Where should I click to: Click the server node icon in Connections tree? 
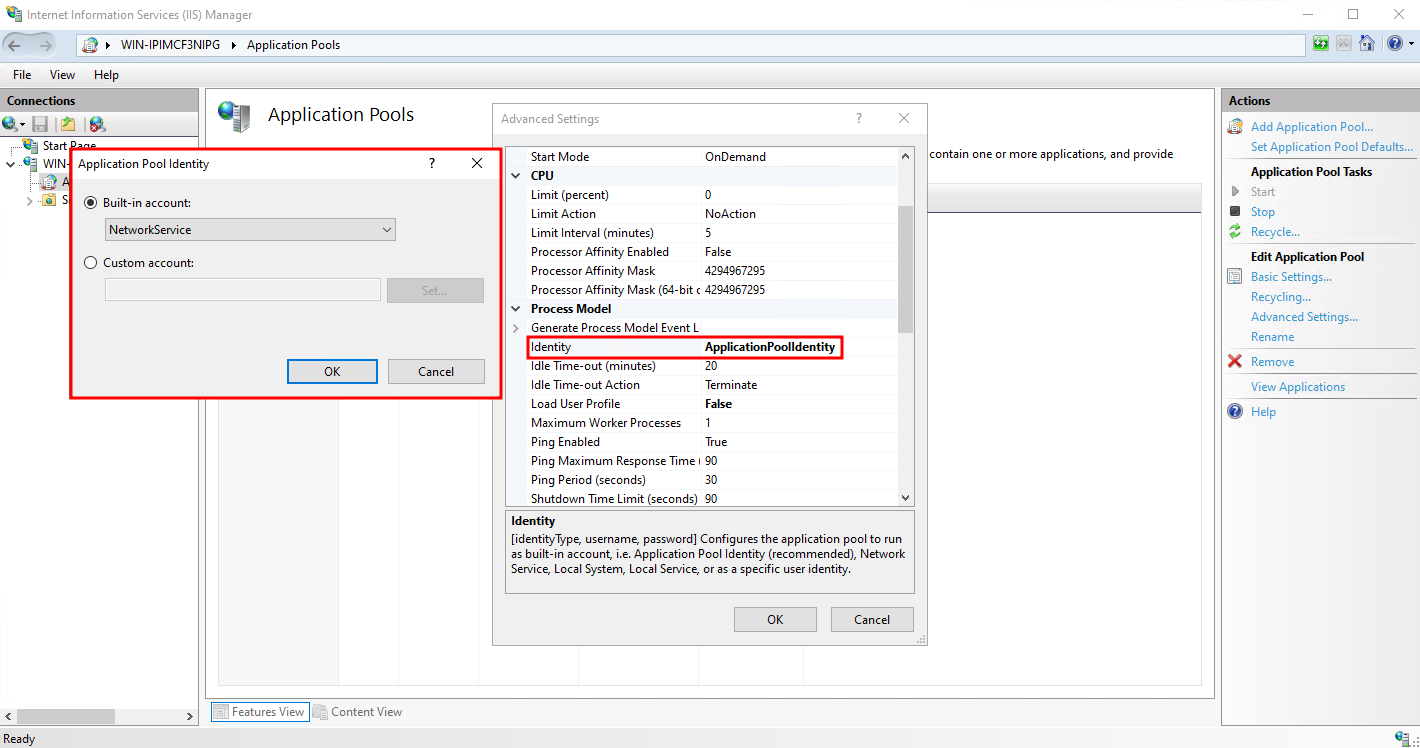[x=31, y=164]
